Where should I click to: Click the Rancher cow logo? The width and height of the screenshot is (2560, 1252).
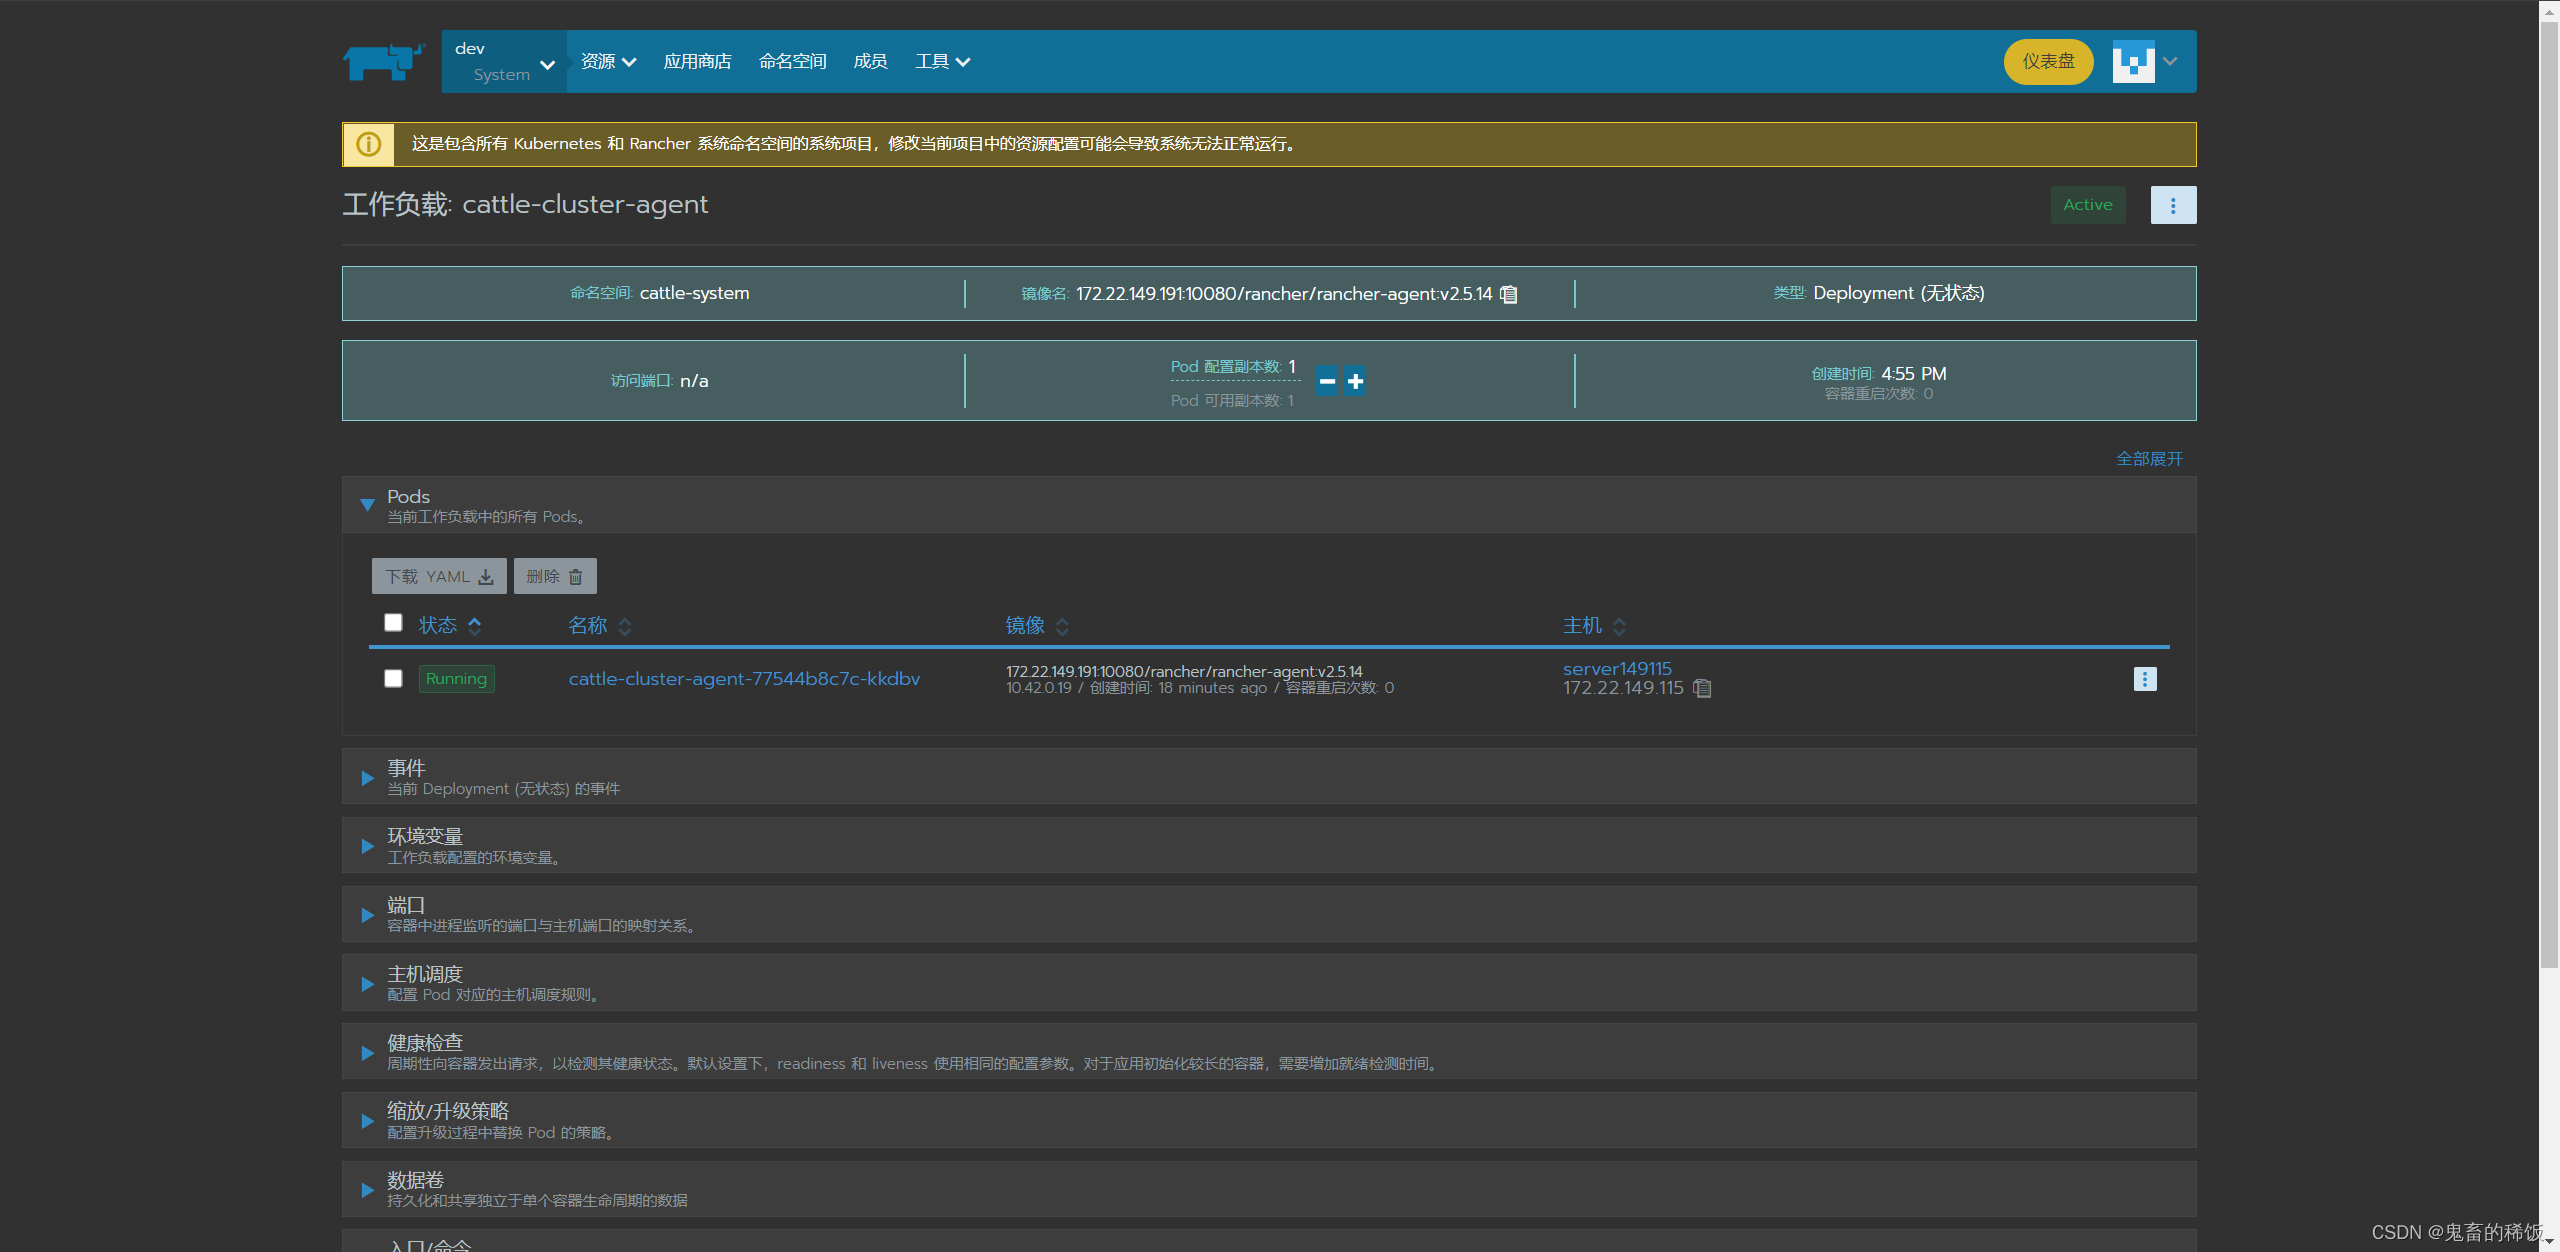coord(383,62)
